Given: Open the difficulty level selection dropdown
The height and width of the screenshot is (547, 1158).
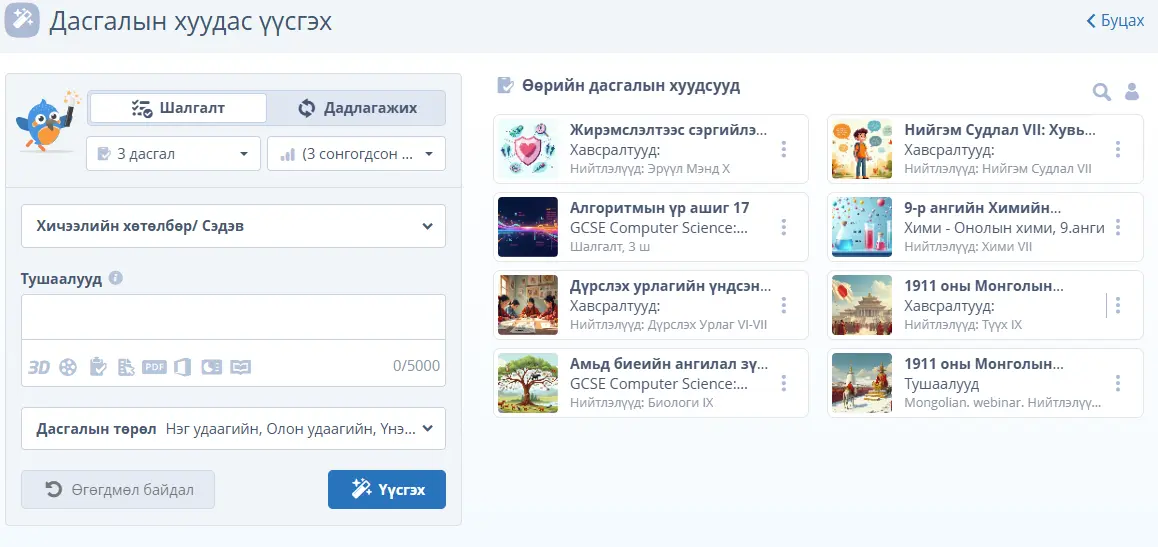Looking at the screenshot, I should (356, 154).
